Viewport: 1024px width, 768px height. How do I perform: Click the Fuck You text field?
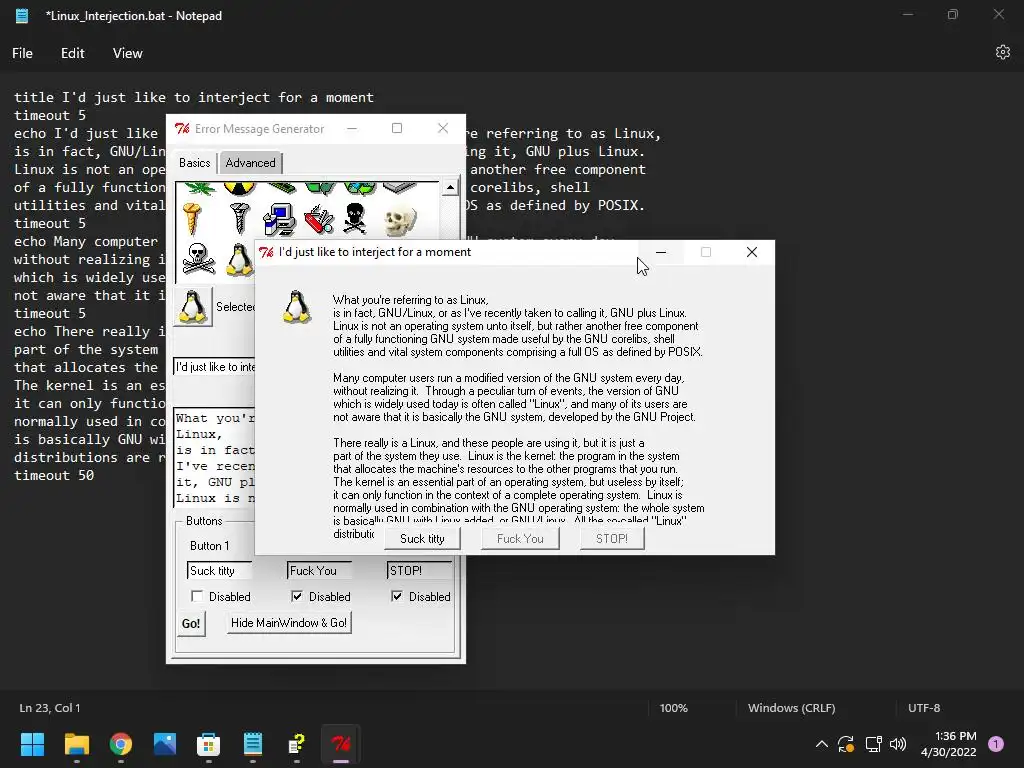[x=319, y=571]
